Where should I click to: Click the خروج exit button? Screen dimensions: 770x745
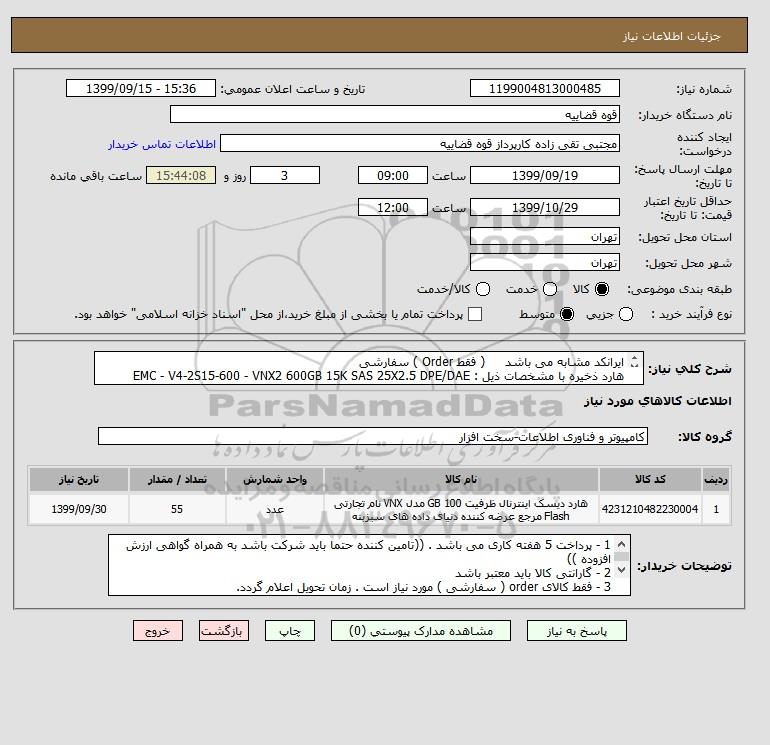tap(158, 631)
